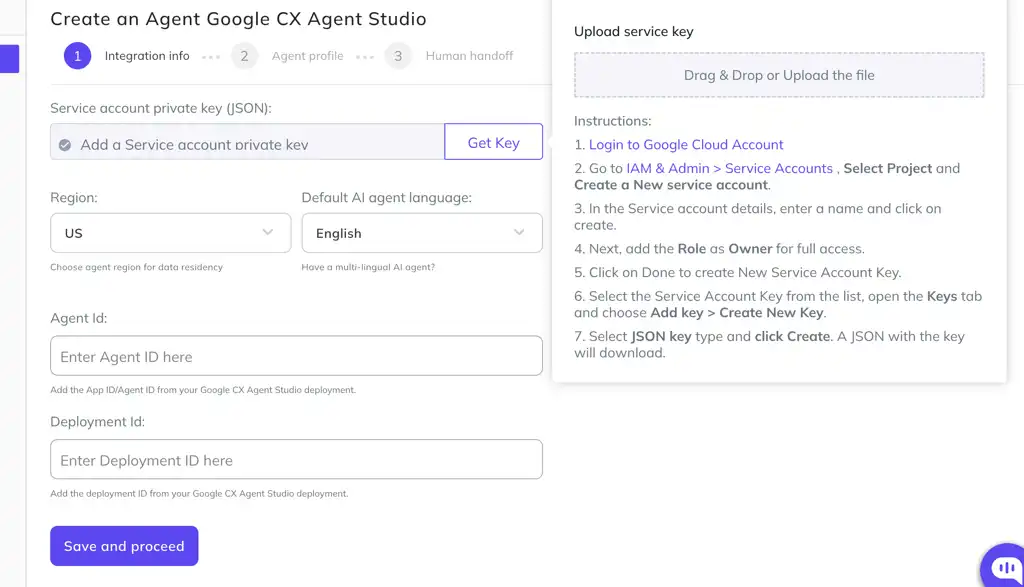This screenshot has width=1024, height=587.
Task: Click the Drag & Drop upload area
Action: click(x=779, y=75)
